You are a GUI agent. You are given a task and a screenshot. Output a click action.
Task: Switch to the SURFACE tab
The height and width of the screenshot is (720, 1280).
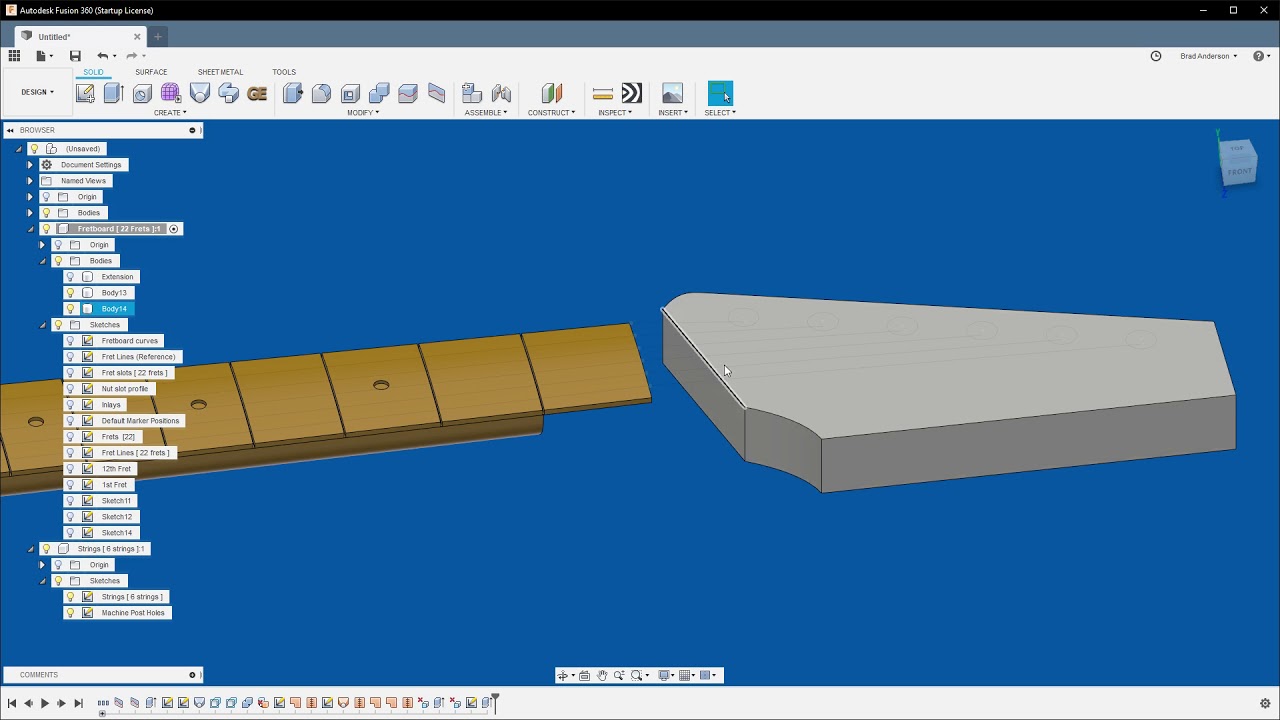pyautogui.click(x=151, y=72)
